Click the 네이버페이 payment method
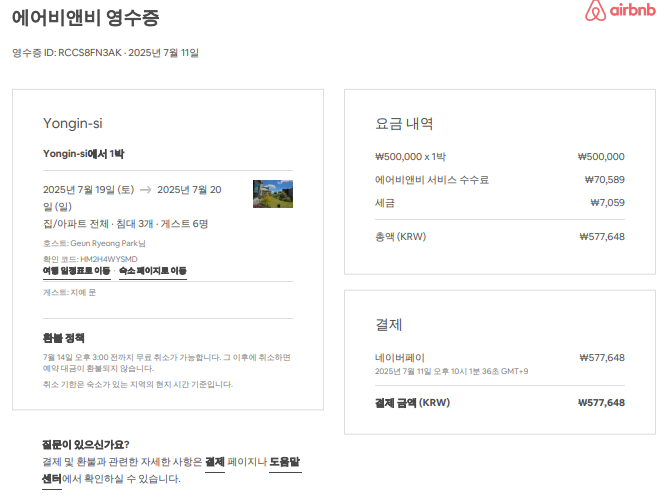The image size is (671, 498). tap(400, 358)
